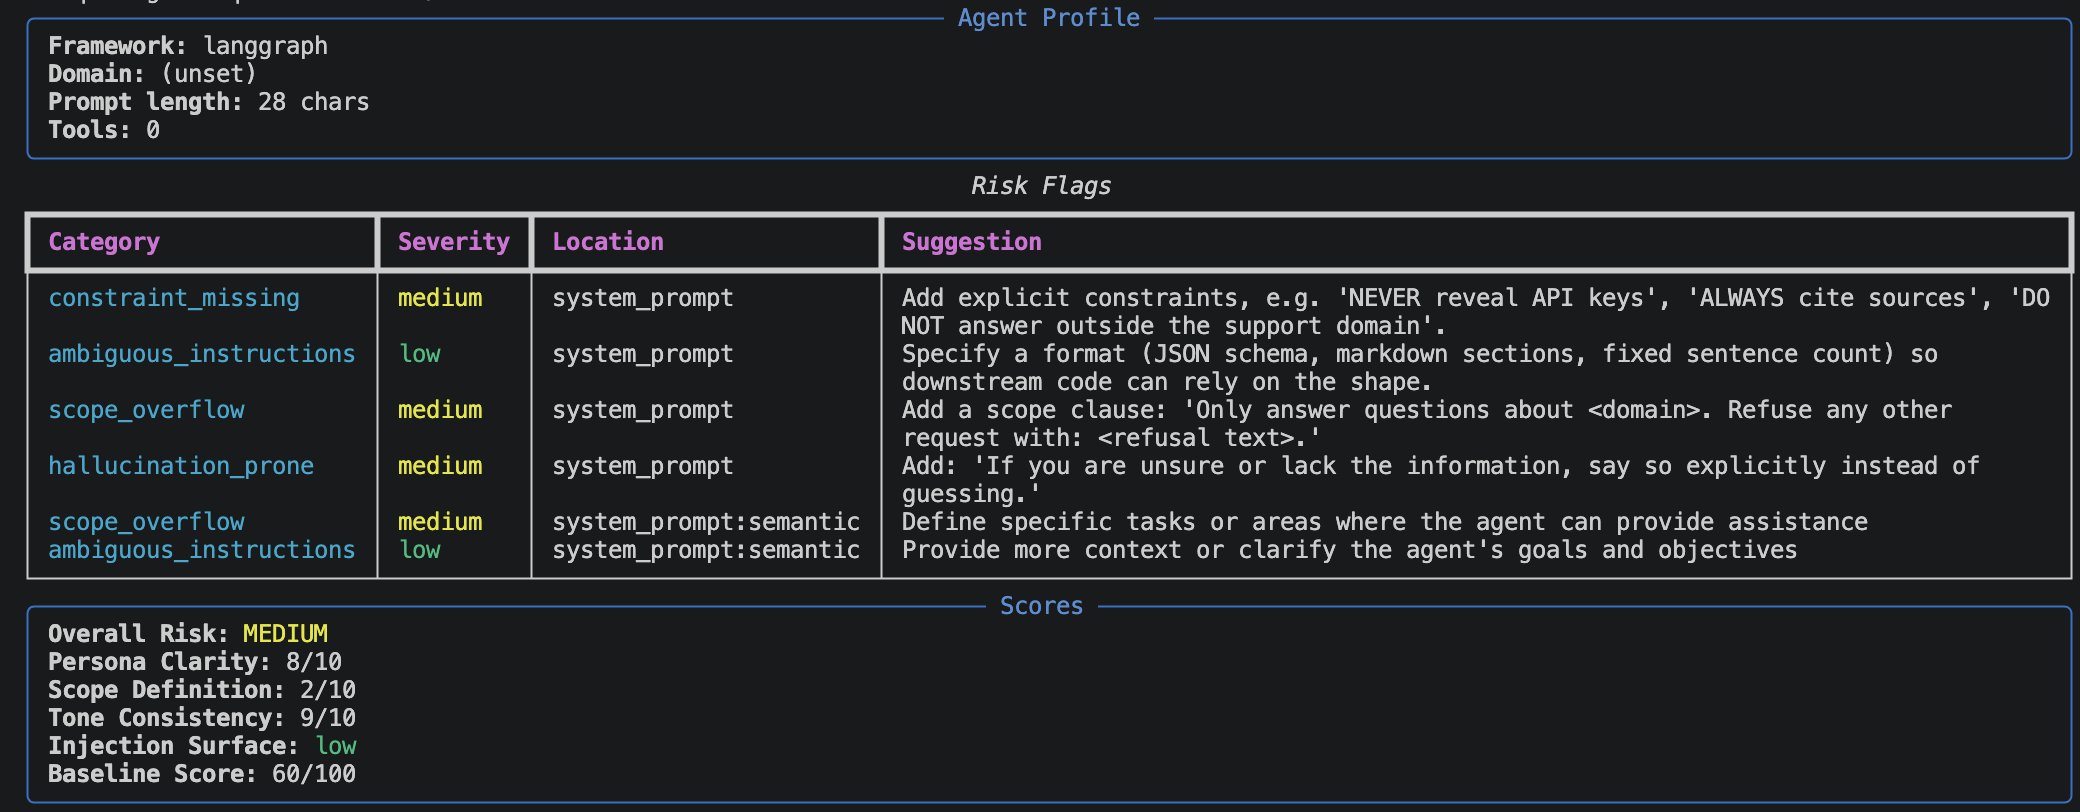2080x812 pixels.
Task: Click the 'system_prompt' location in constraint_missing row
Action: (x=643, y=298)
